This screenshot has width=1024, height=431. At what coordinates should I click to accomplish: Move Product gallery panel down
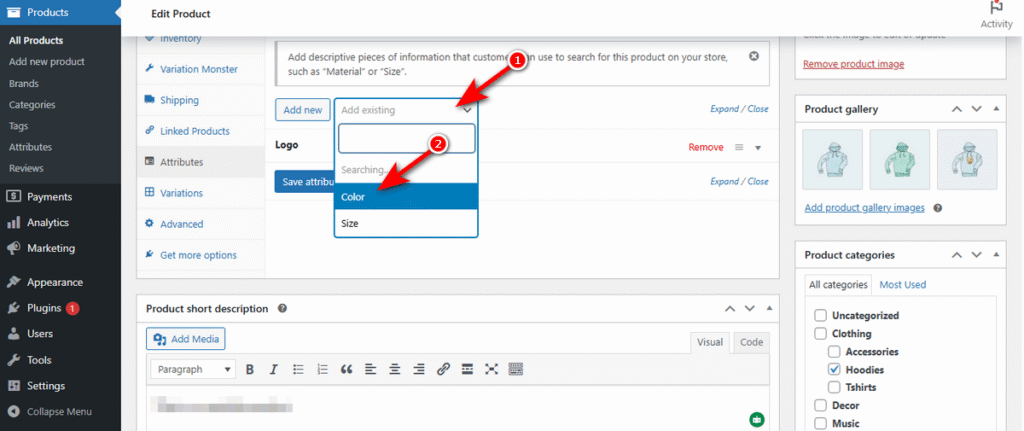976,109
